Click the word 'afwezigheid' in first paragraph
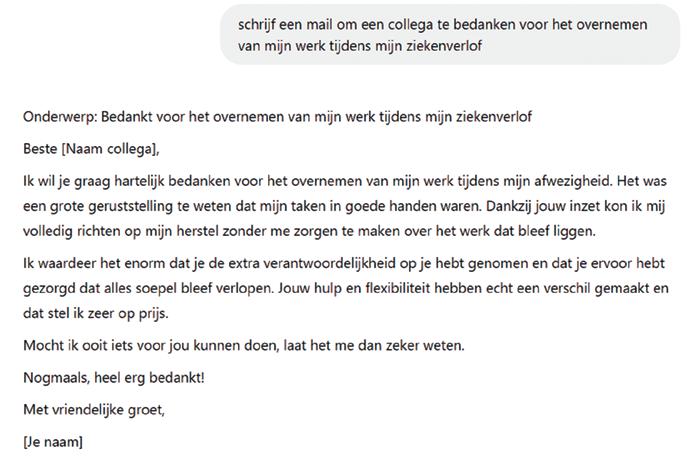 [572, 181]
